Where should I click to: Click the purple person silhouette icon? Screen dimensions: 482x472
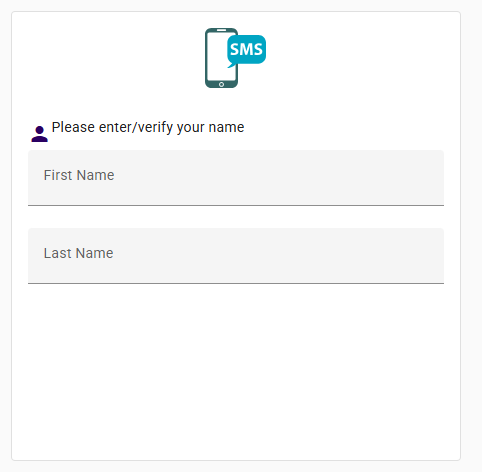pyautogui.click(x=39, y=134)
